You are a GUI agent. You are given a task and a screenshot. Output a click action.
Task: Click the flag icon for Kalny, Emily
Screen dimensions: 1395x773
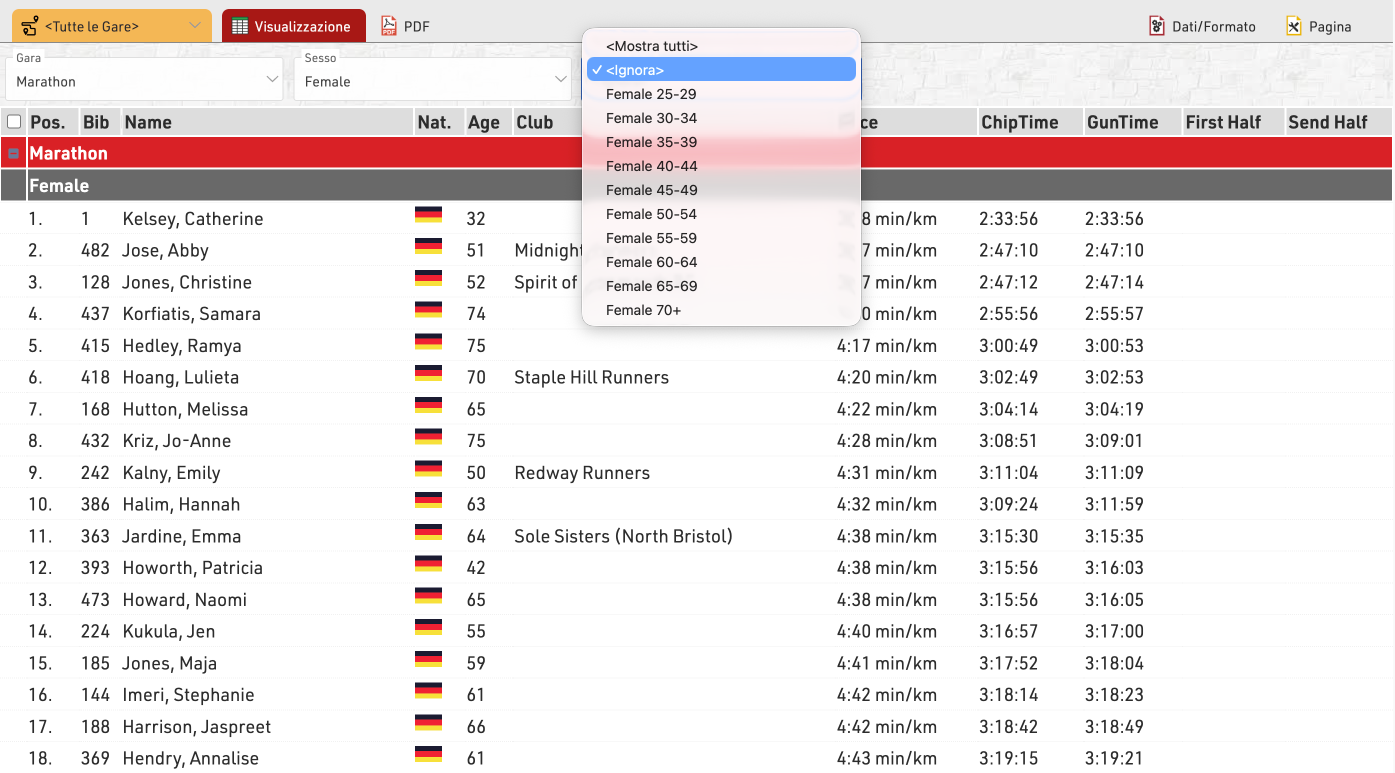pos(428,469)
